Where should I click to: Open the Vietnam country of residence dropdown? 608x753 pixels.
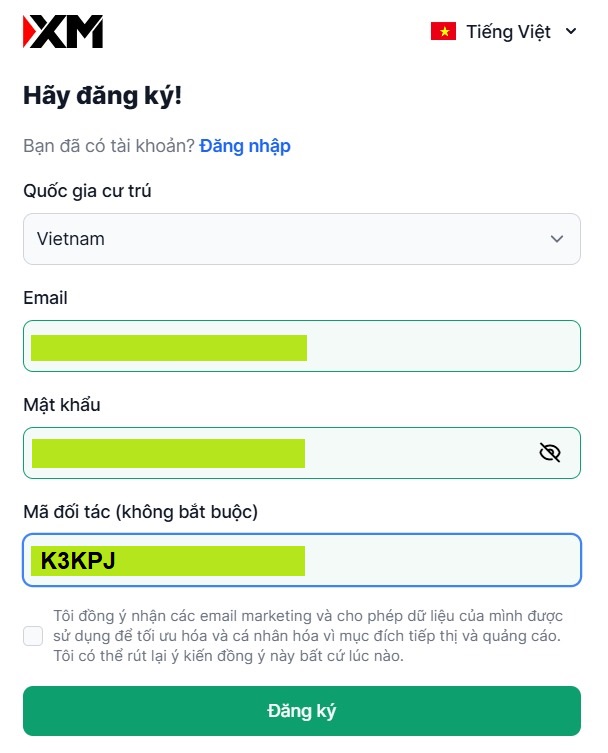coord(301,239)
